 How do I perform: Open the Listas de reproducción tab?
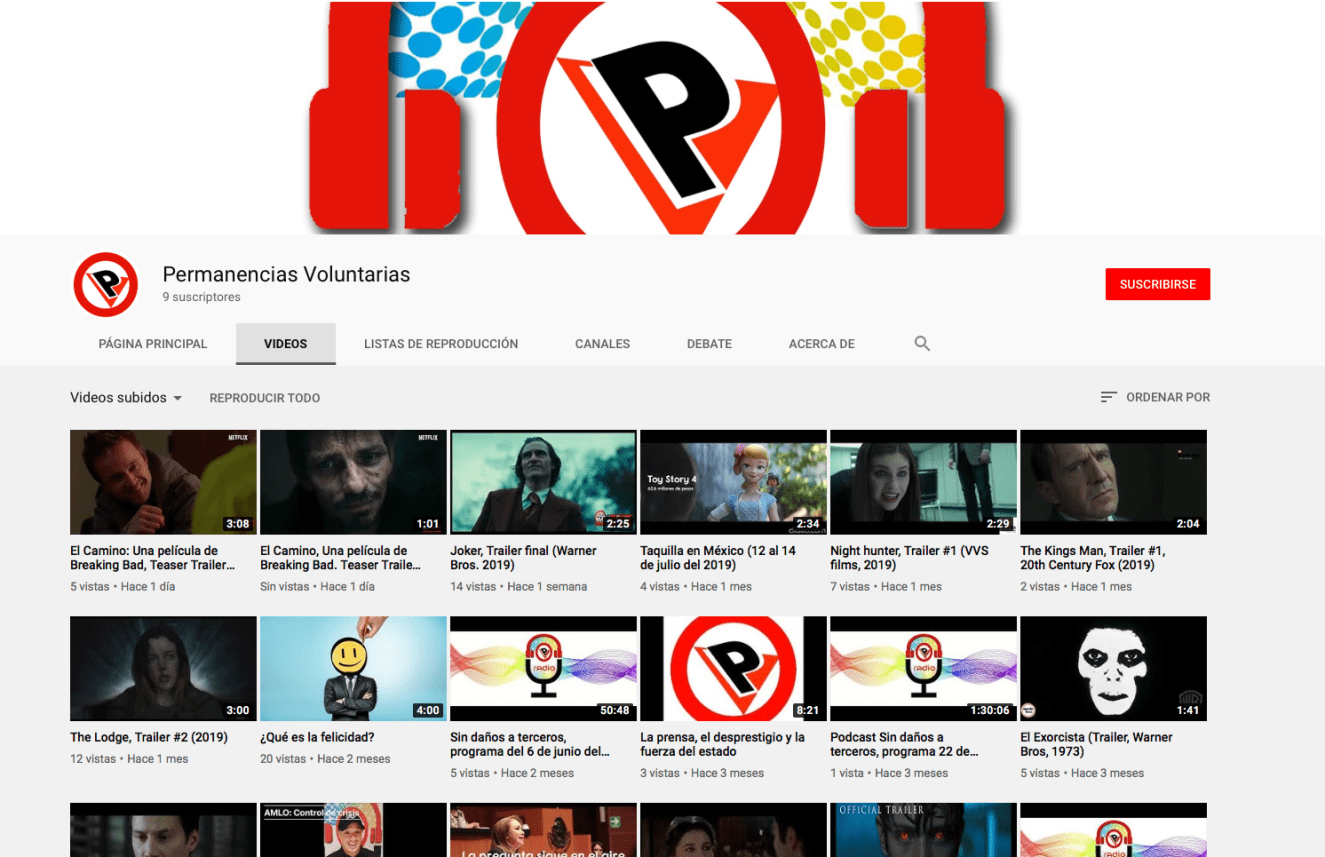(x=441, y=344)
